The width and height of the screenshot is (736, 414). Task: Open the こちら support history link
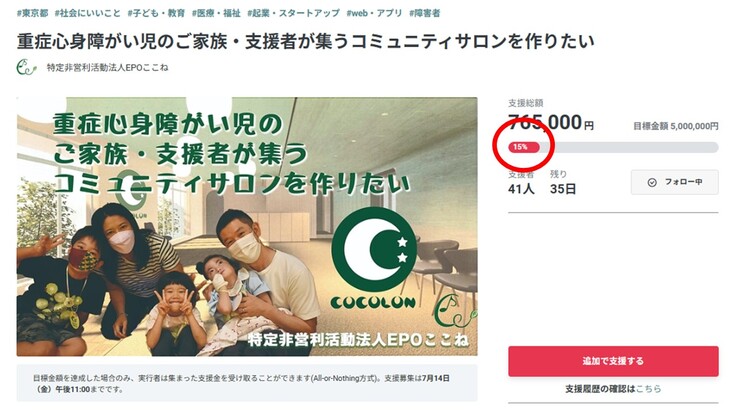coord(649,389)
